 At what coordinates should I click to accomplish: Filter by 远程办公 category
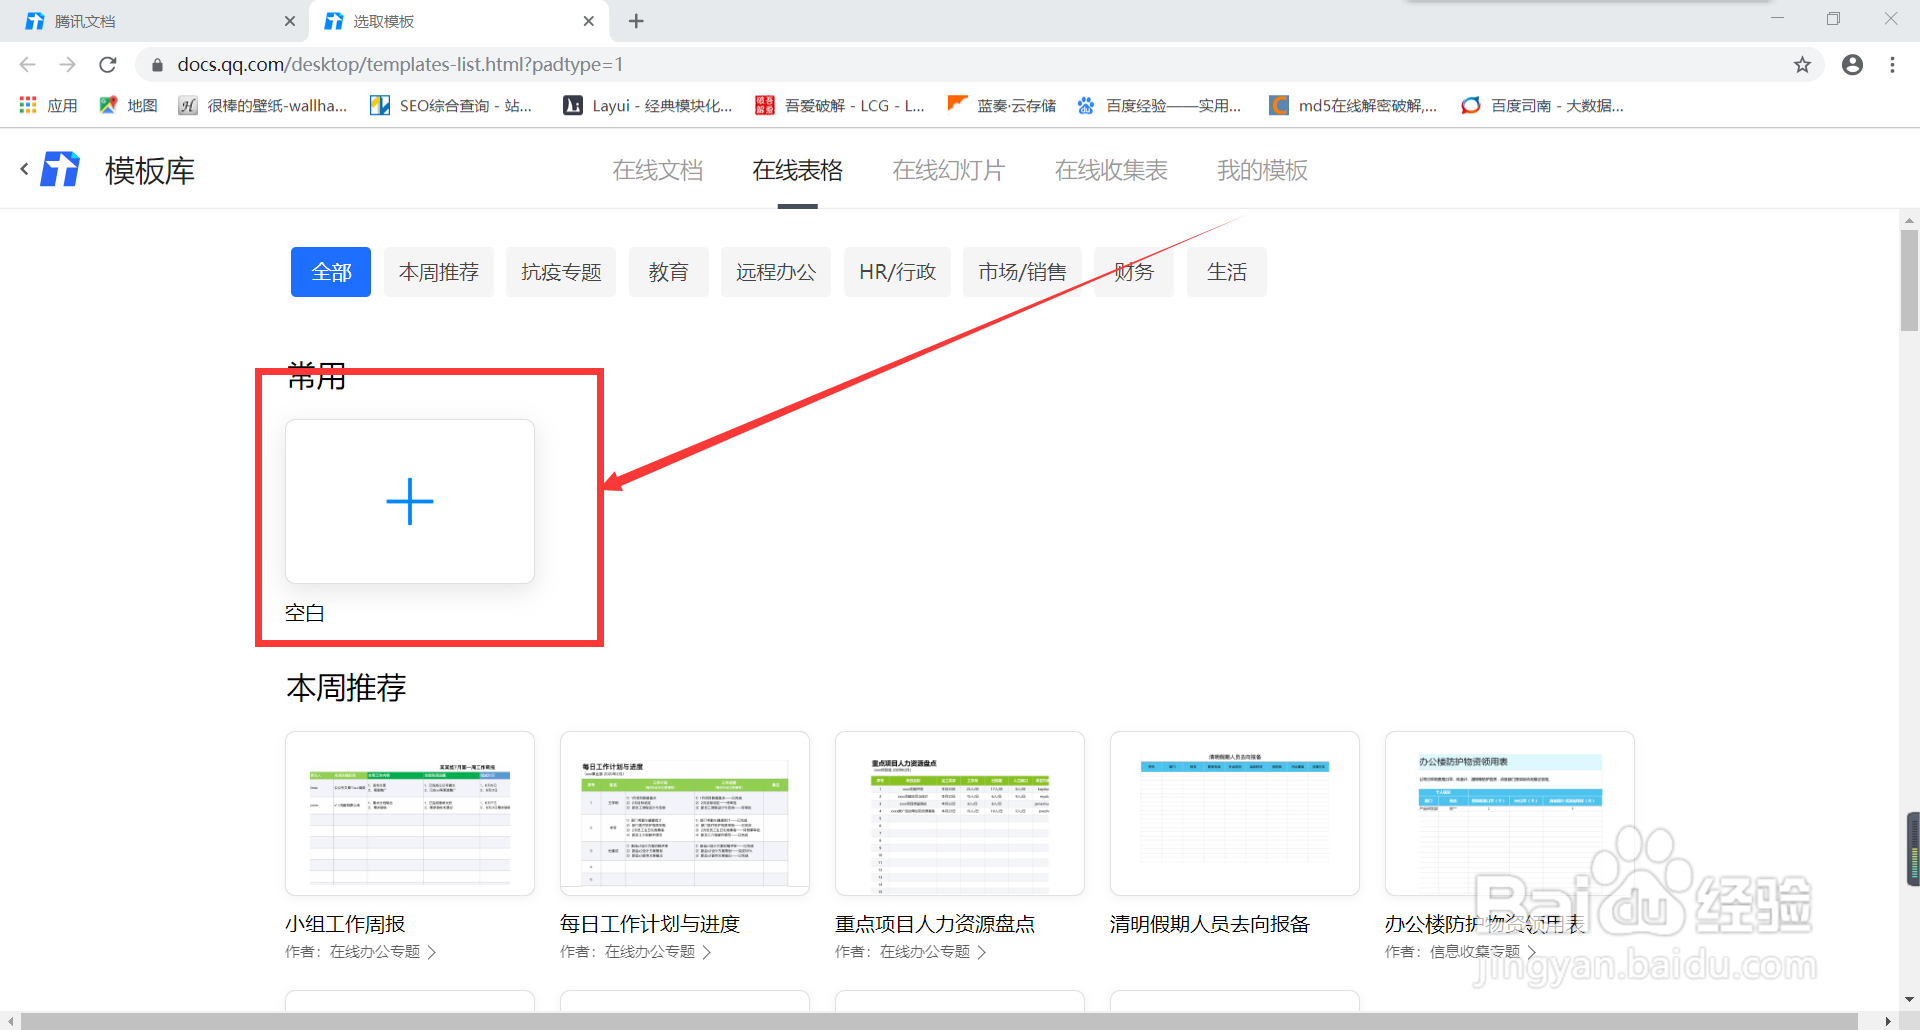pyautogui.click(x=776, y=272)
